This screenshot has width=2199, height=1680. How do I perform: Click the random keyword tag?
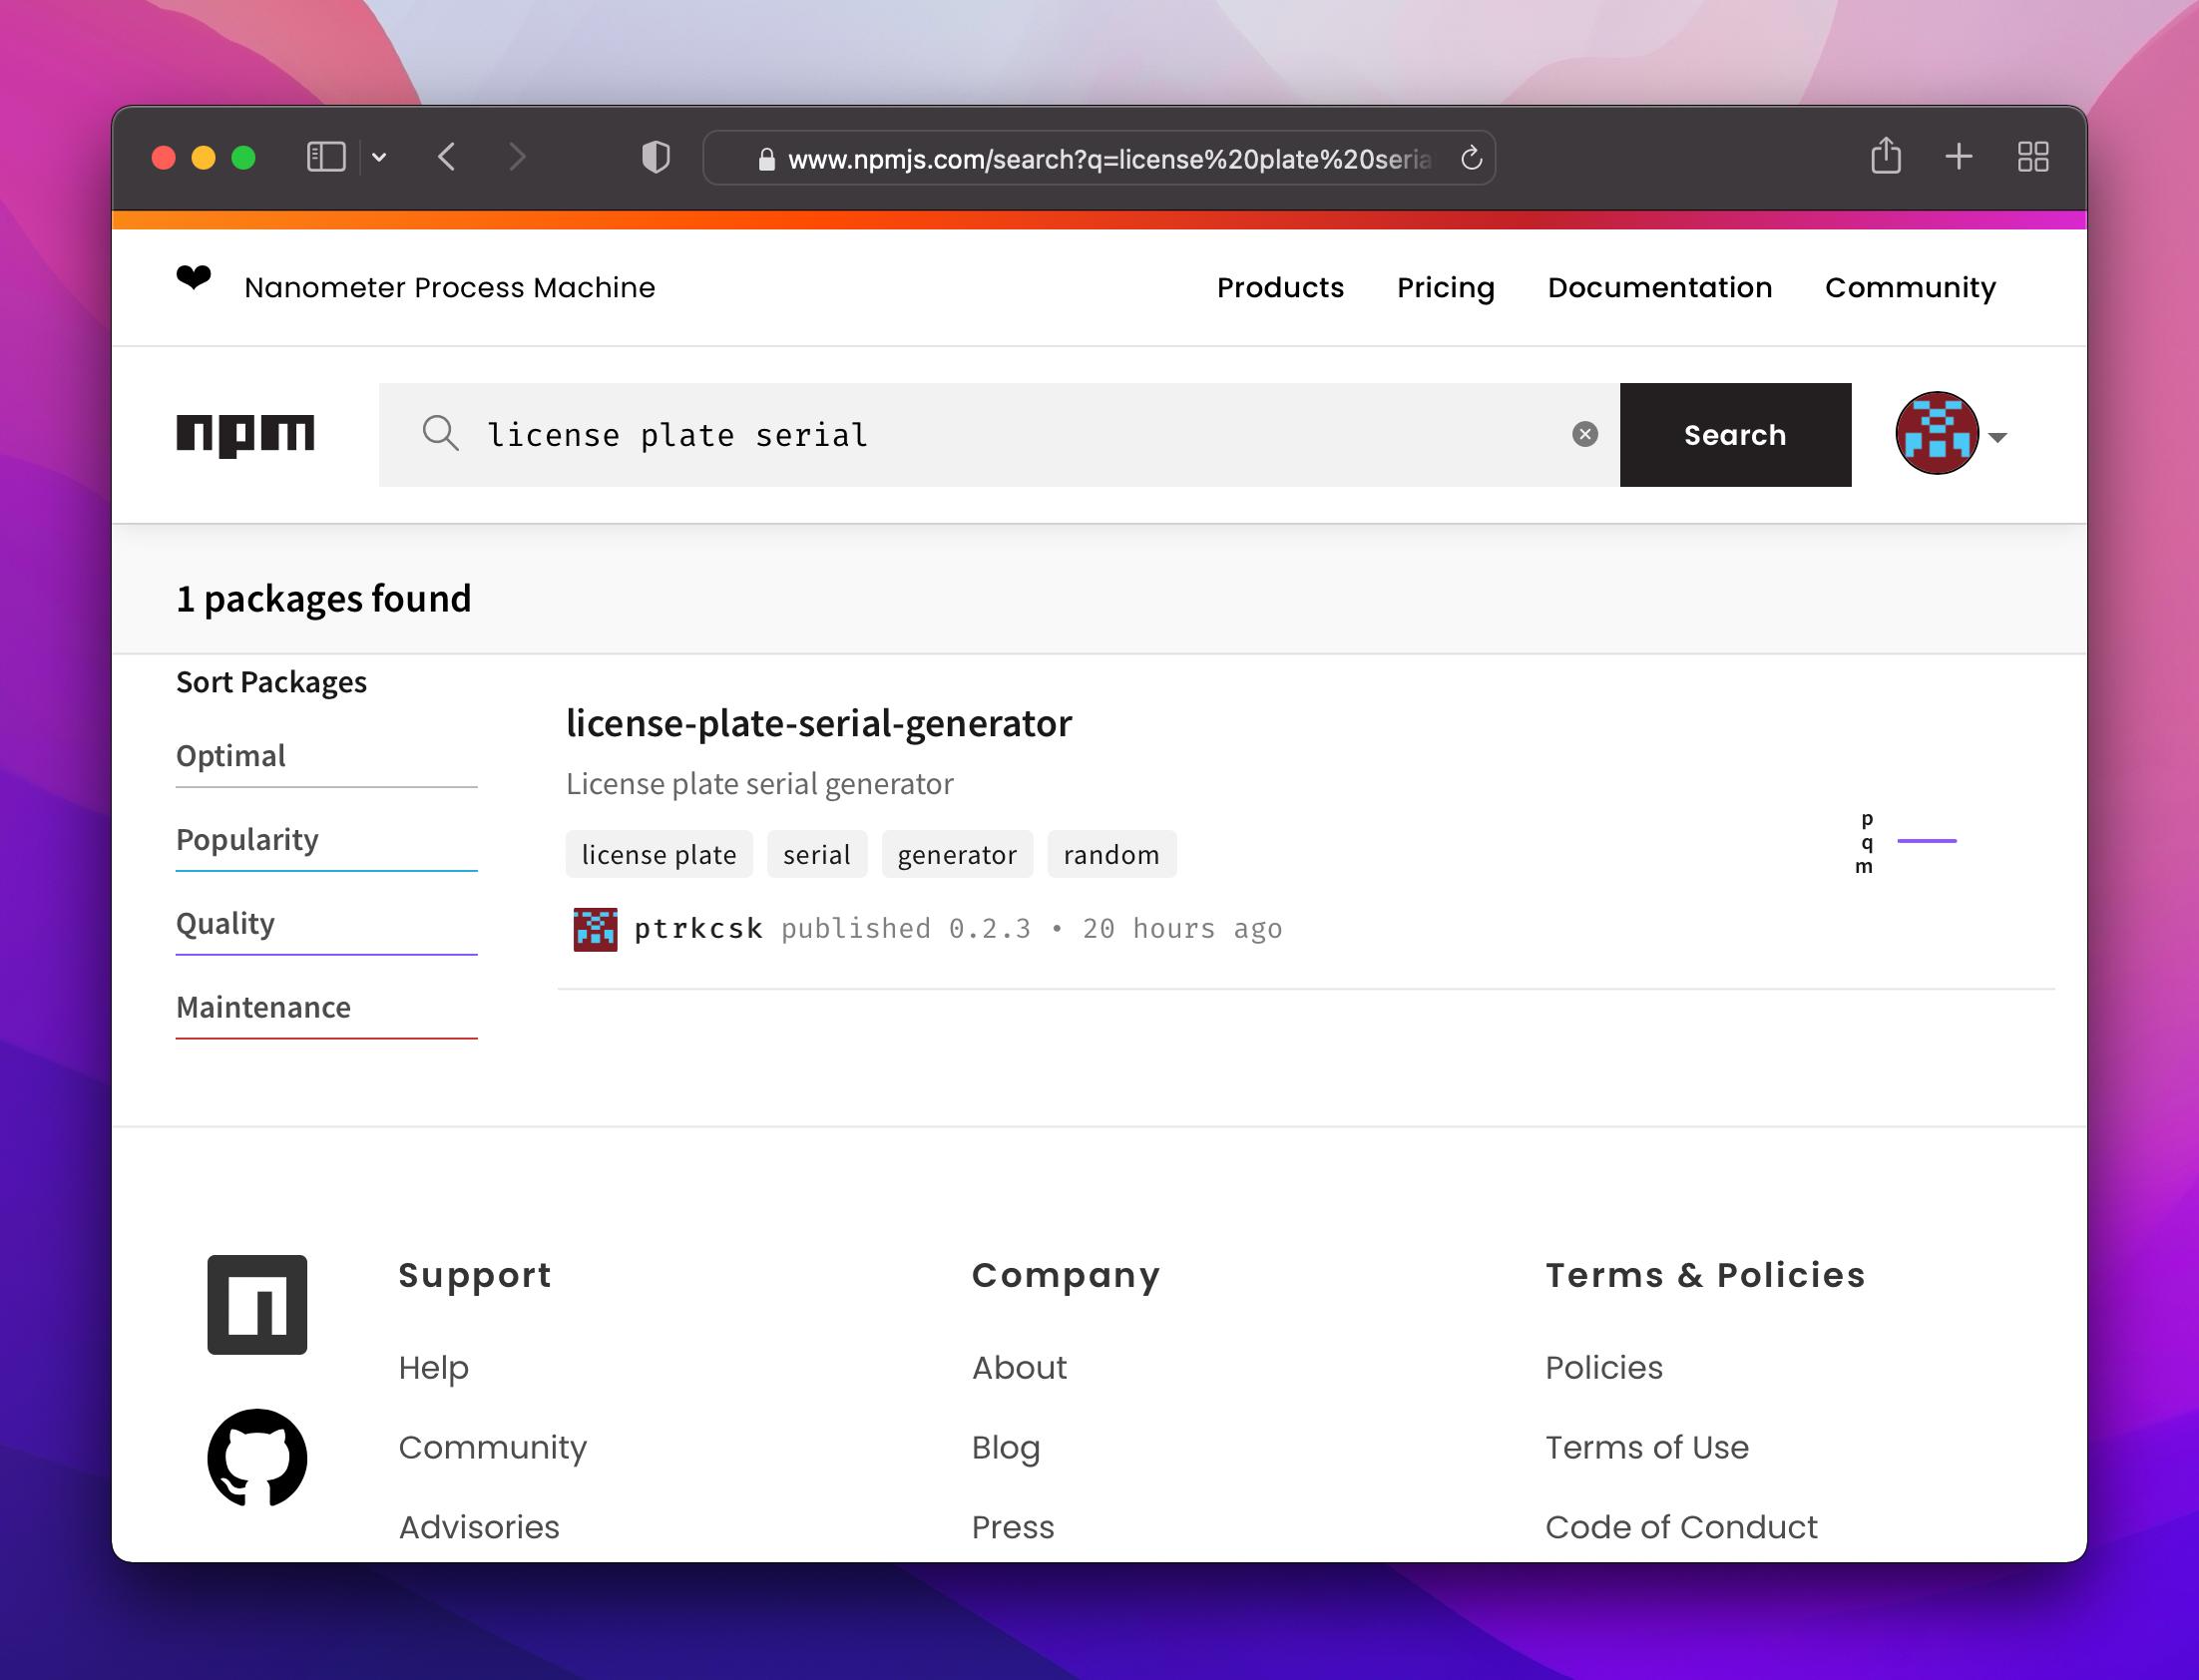(x=1112, y=854)
